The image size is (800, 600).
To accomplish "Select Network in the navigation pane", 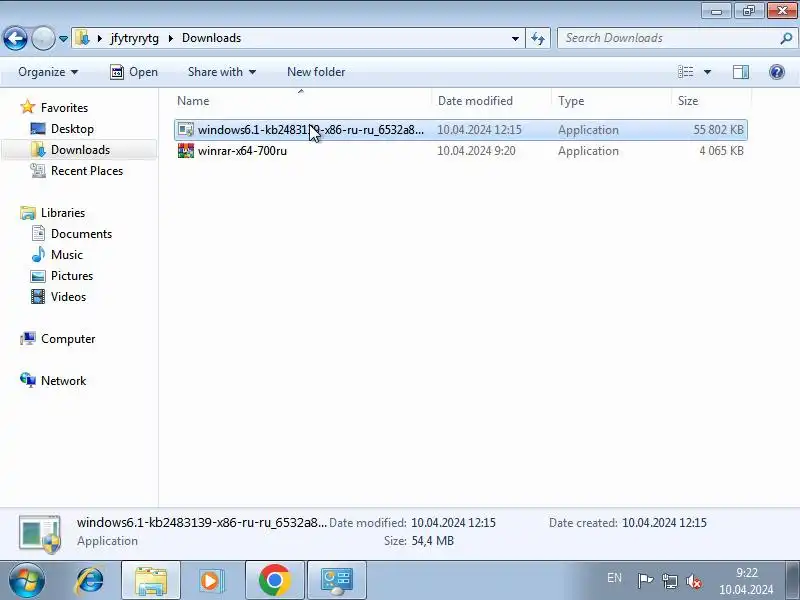I will click(x=63, y=381).
